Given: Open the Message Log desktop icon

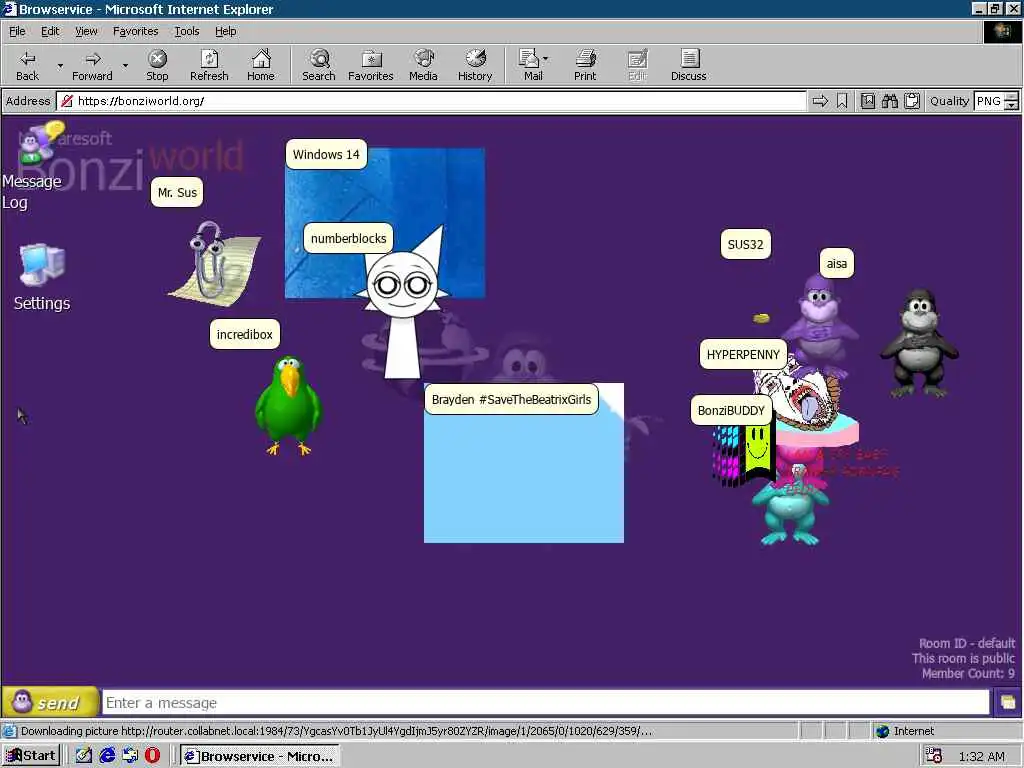Looking at the screenshot, I should 31,167.
